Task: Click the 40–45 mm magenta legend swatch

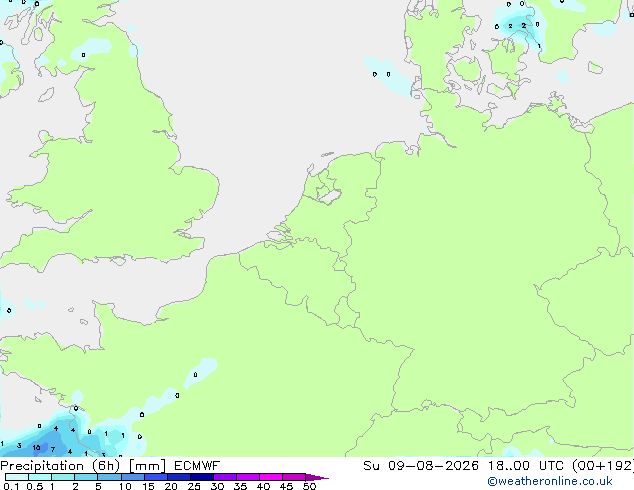Action: (x=271, y=477)
